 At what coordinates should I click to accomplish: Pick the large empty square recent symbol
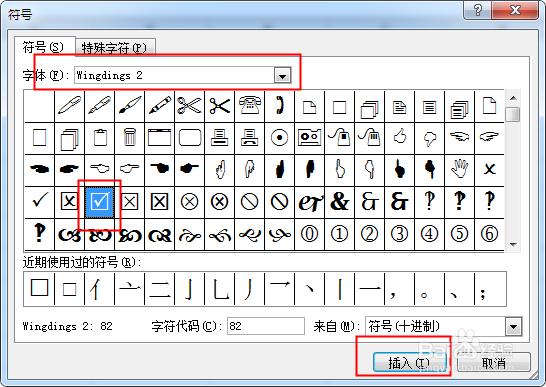click(39, 289)
